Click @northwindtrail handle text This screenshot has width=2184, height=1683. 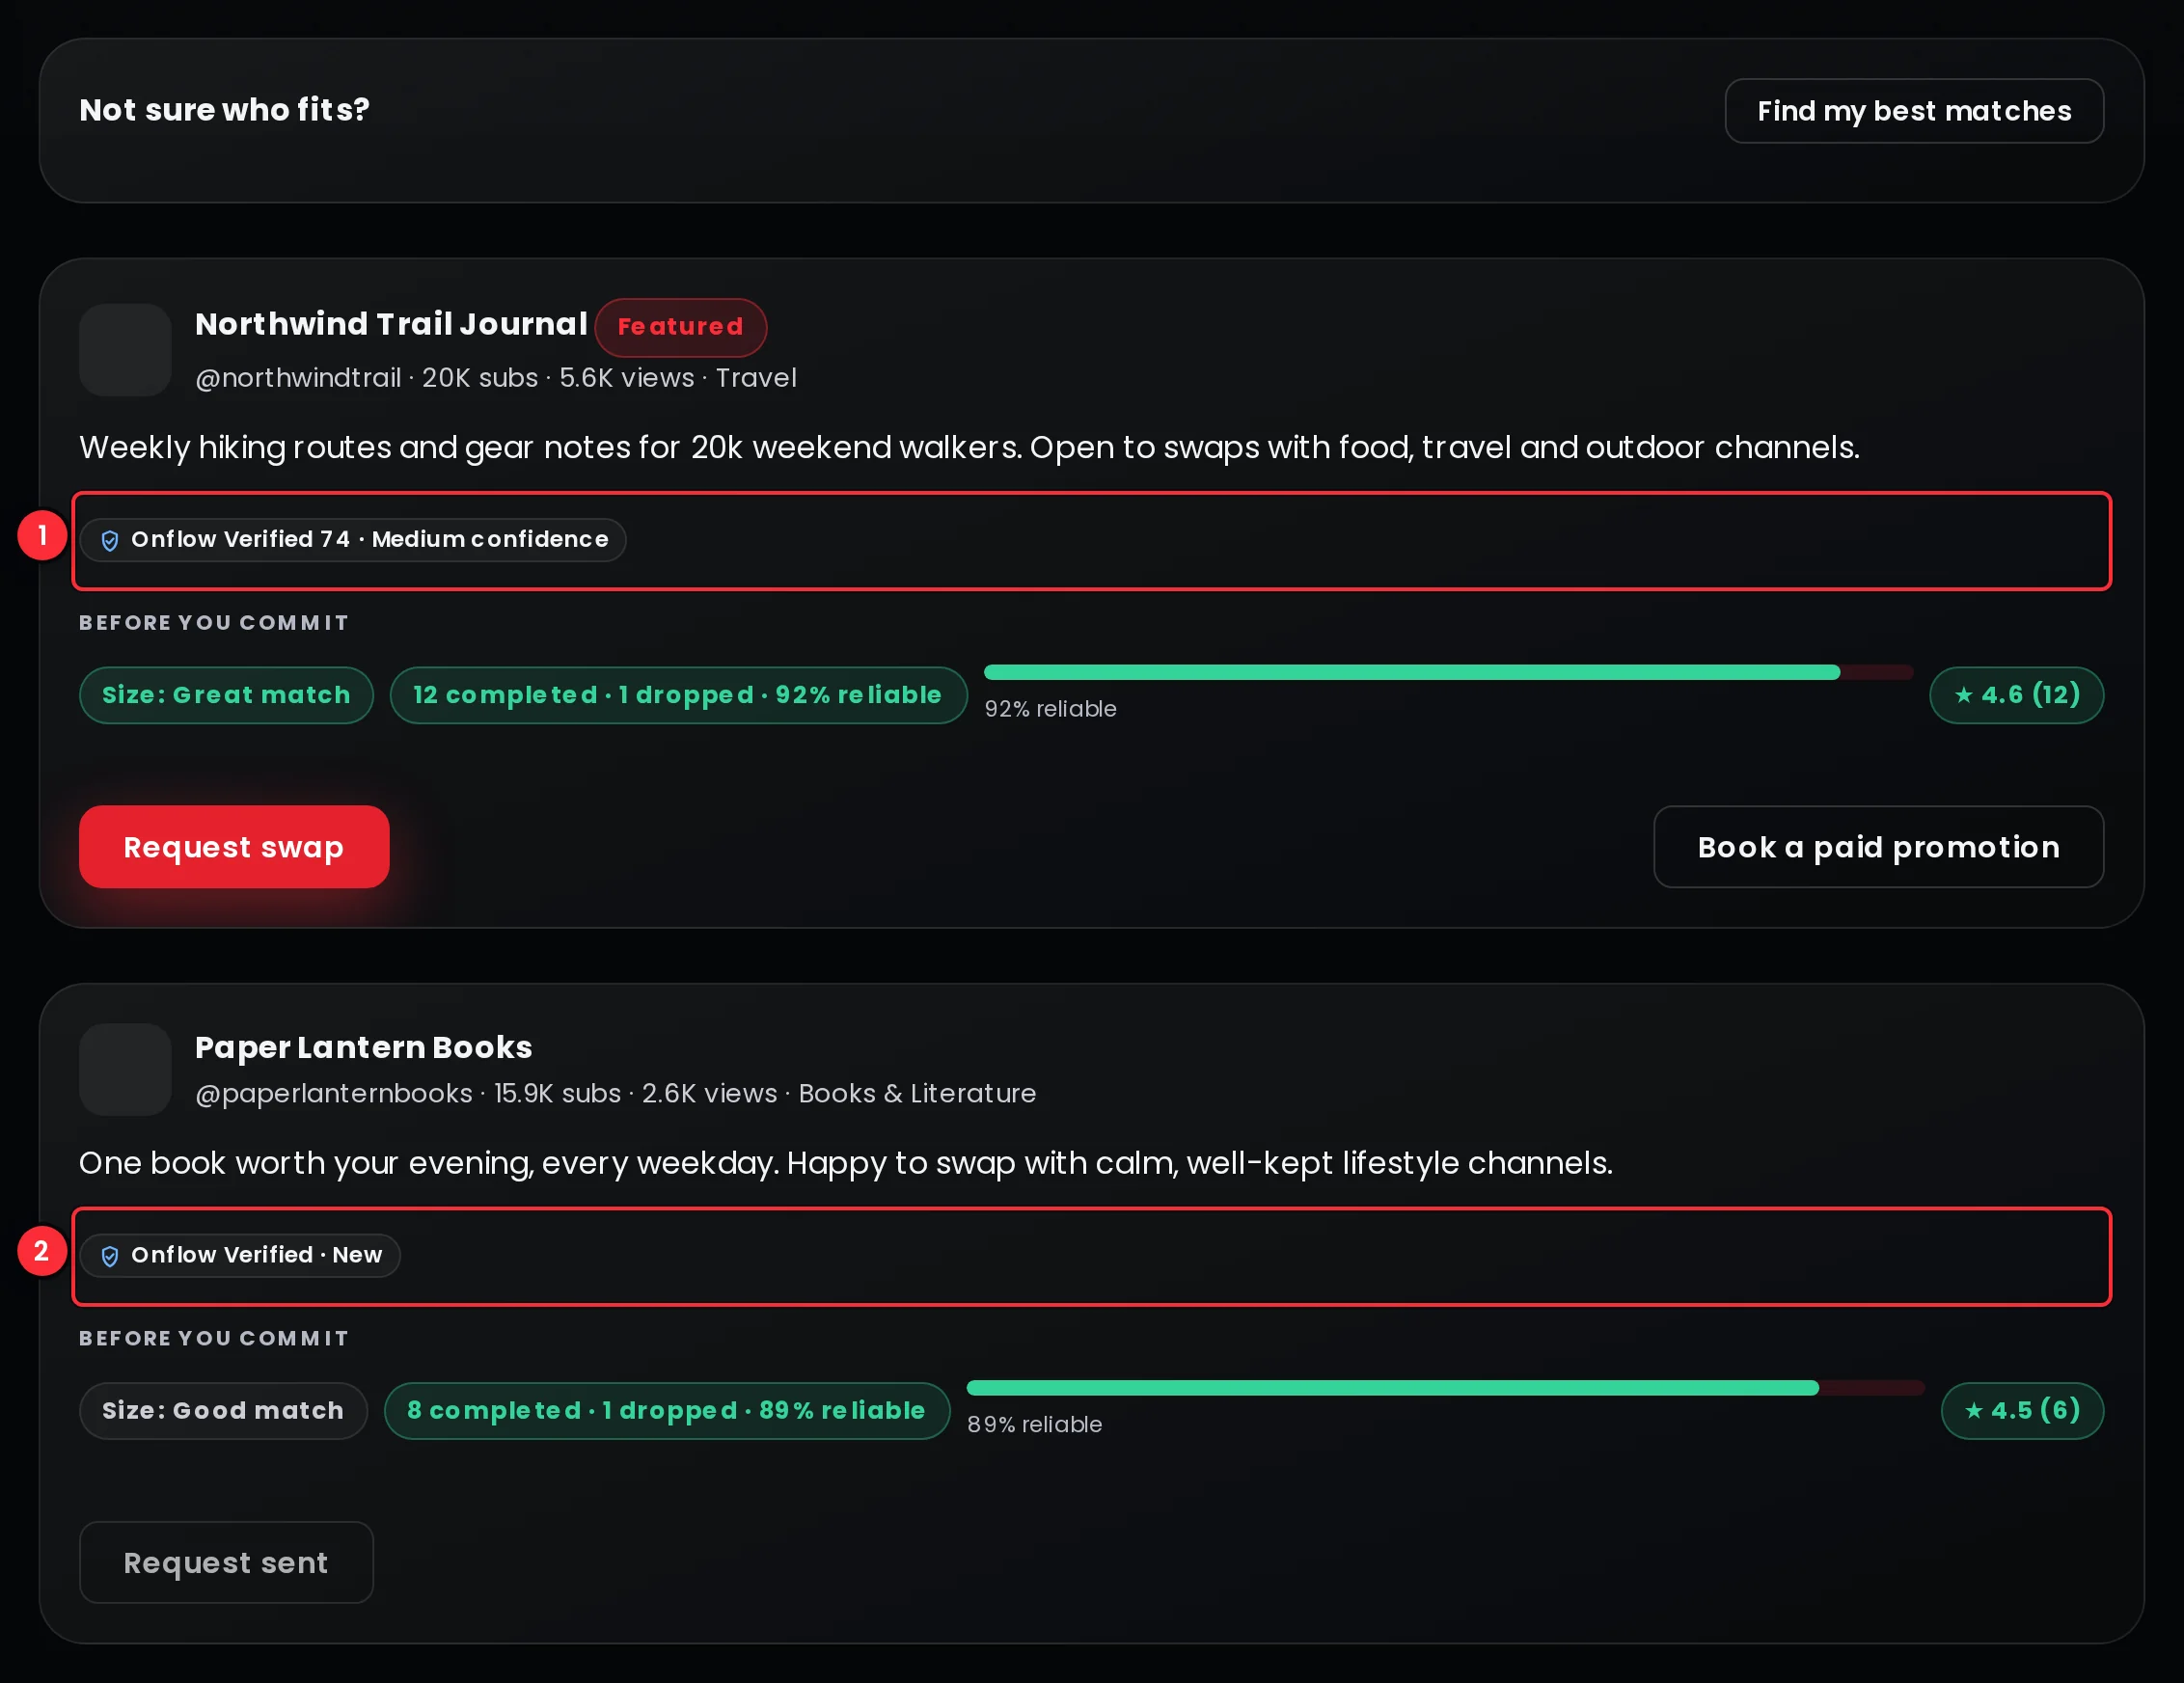[x=298, y=378]
